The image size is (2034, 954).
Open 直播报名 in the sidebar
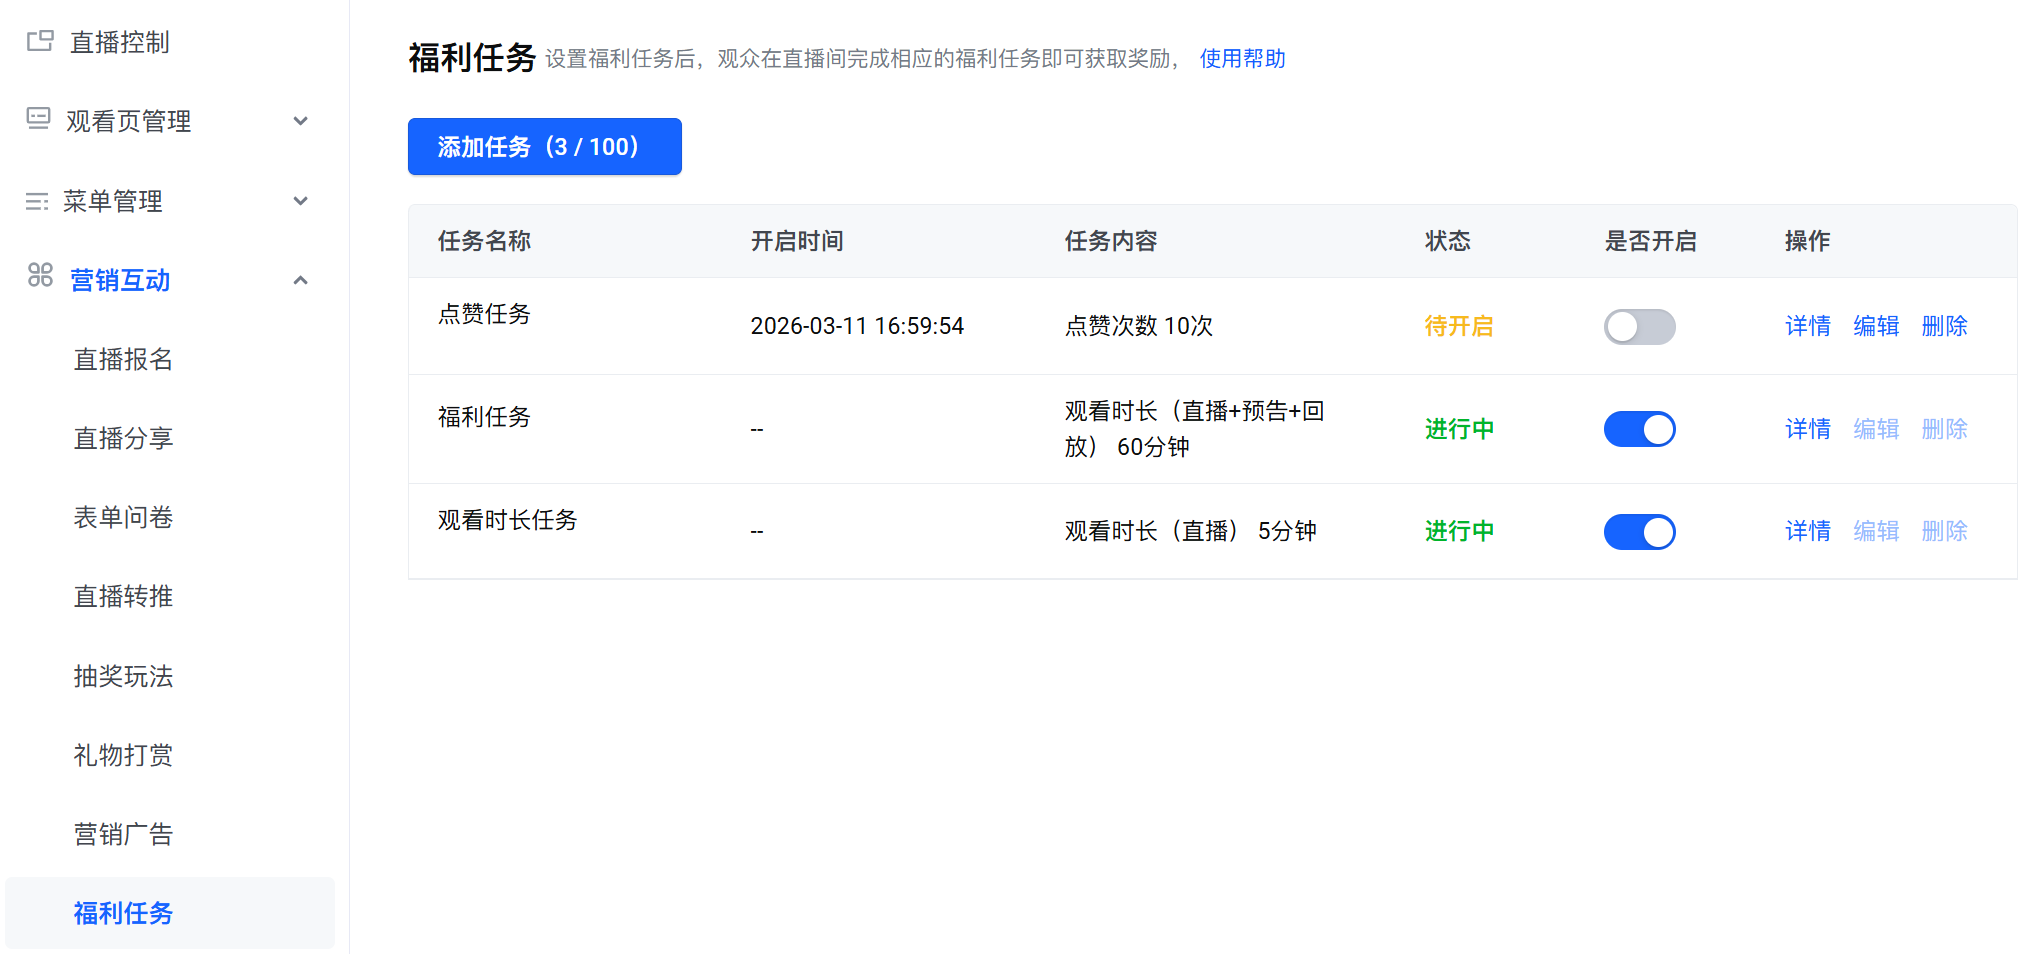[x=123, y=359]
